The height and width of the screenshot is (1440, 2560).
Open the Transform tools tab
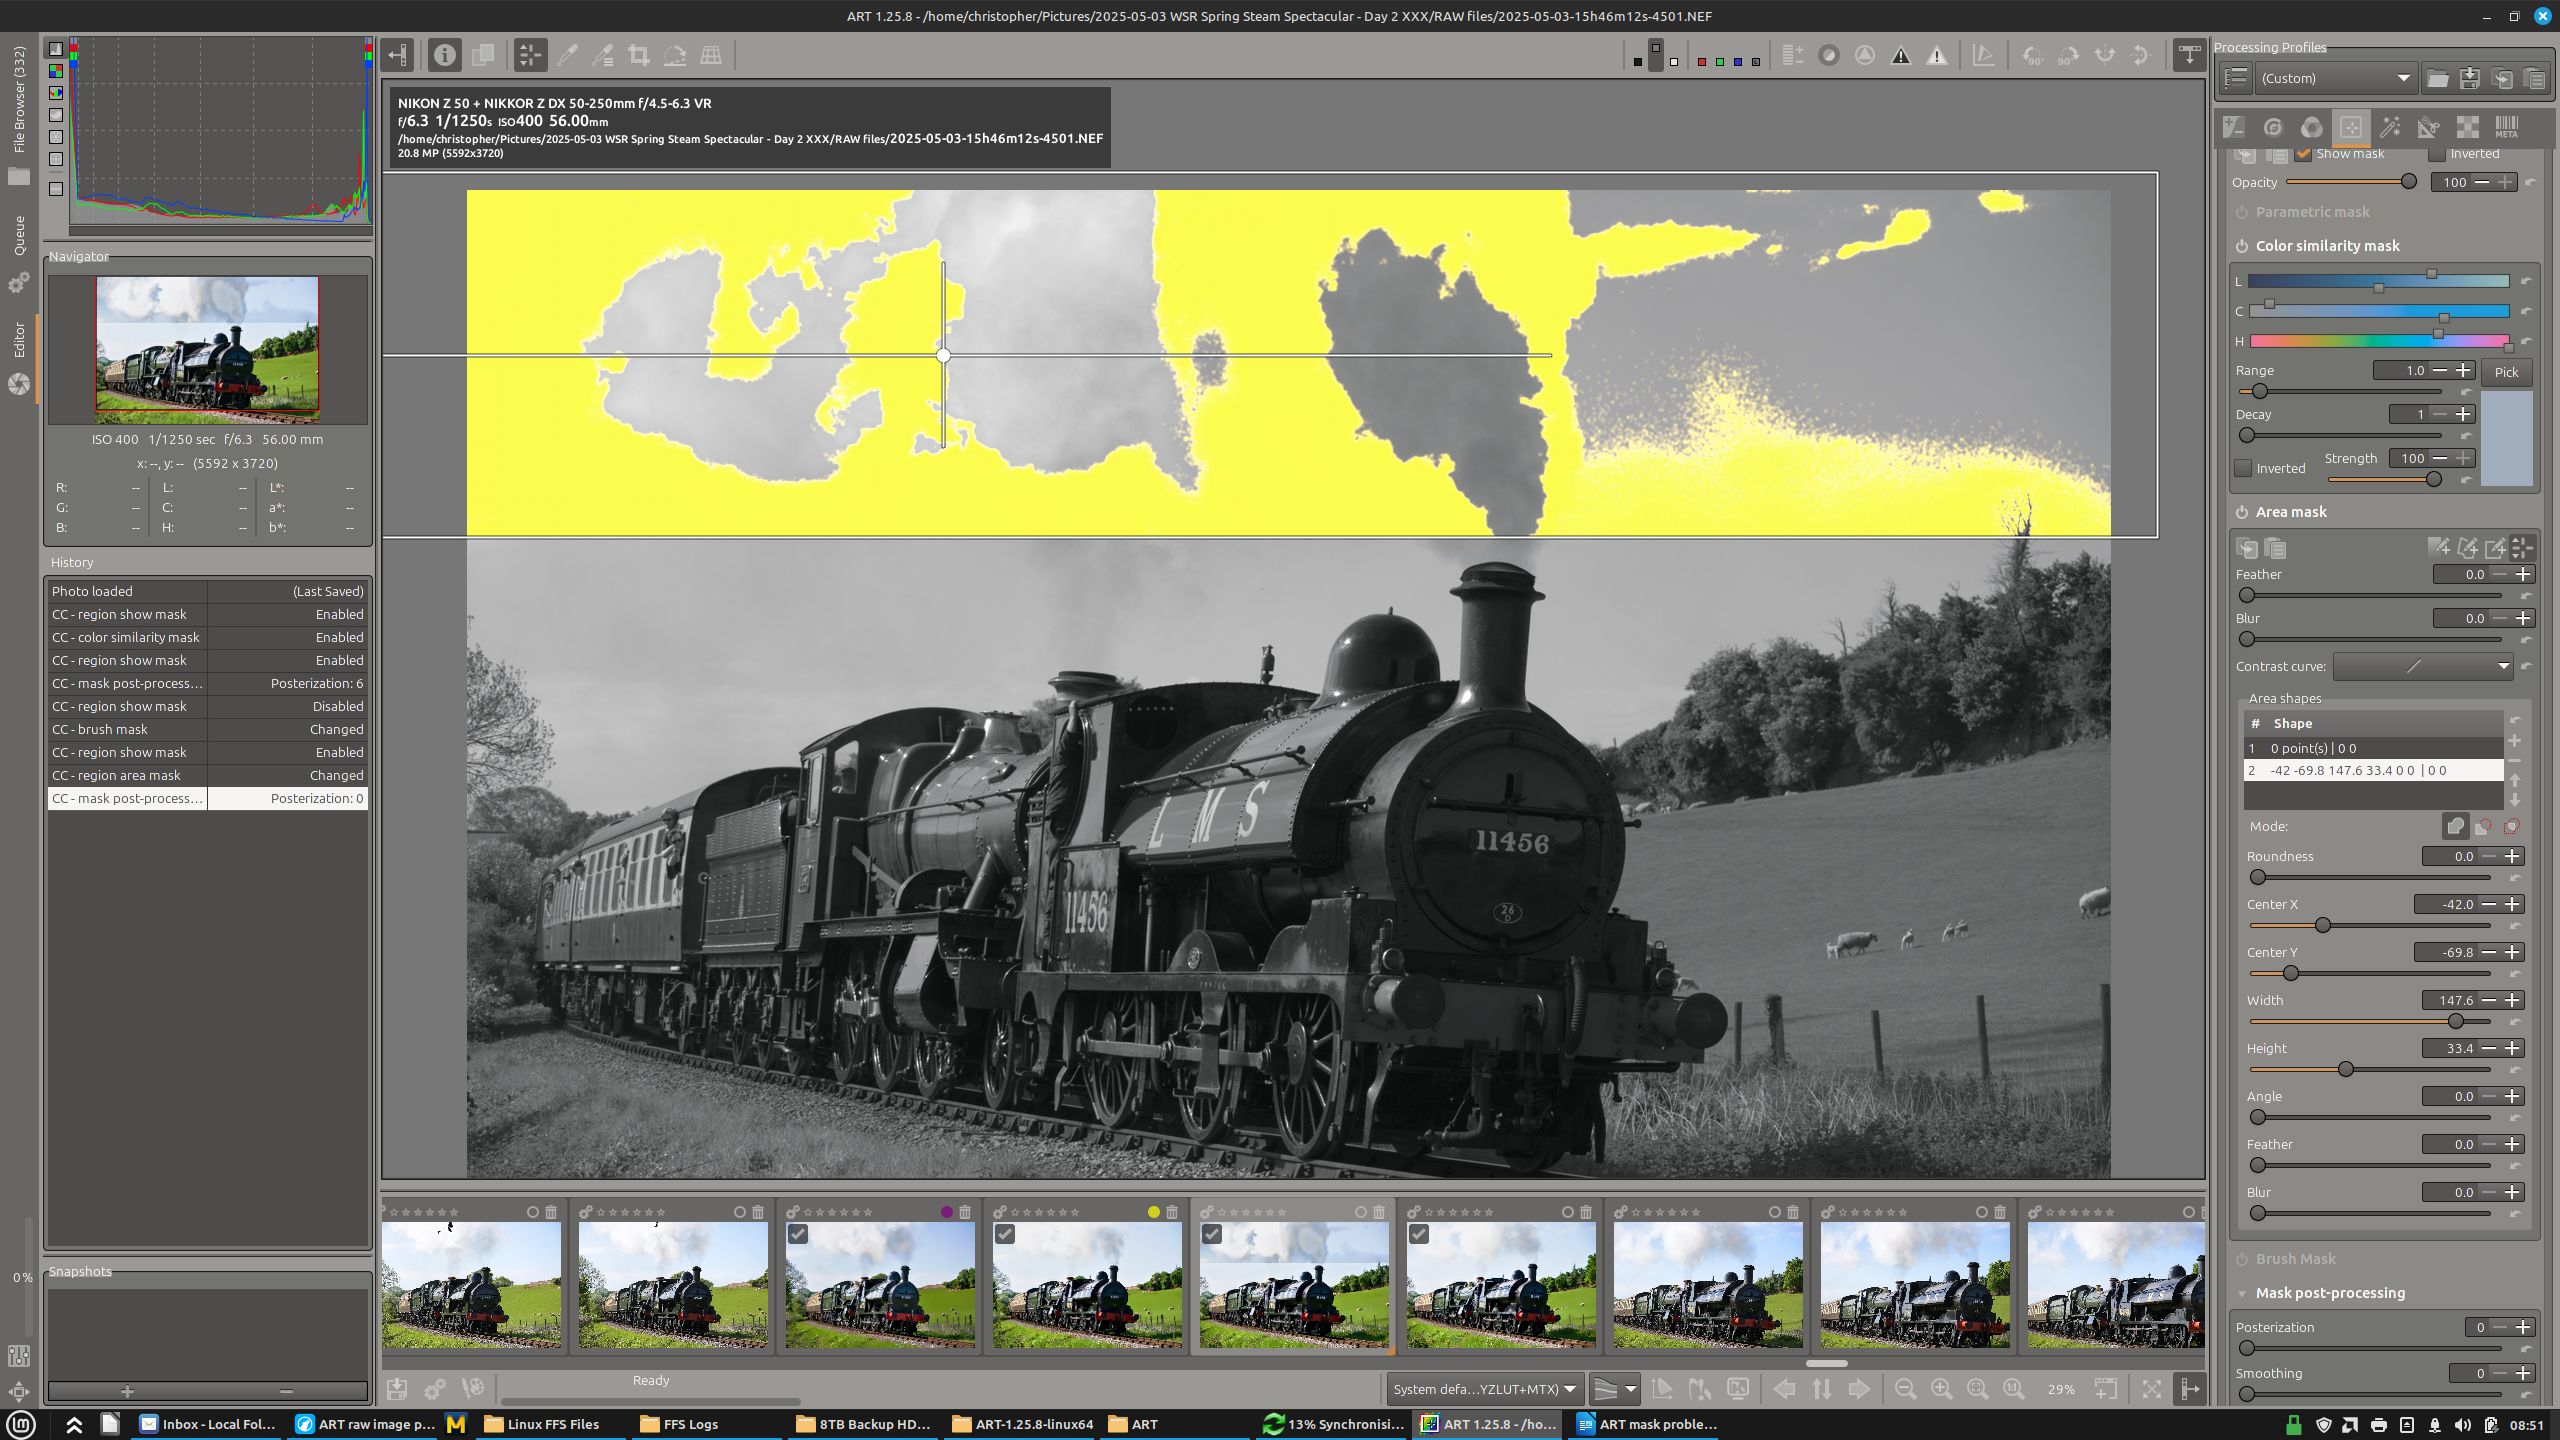2429,127
